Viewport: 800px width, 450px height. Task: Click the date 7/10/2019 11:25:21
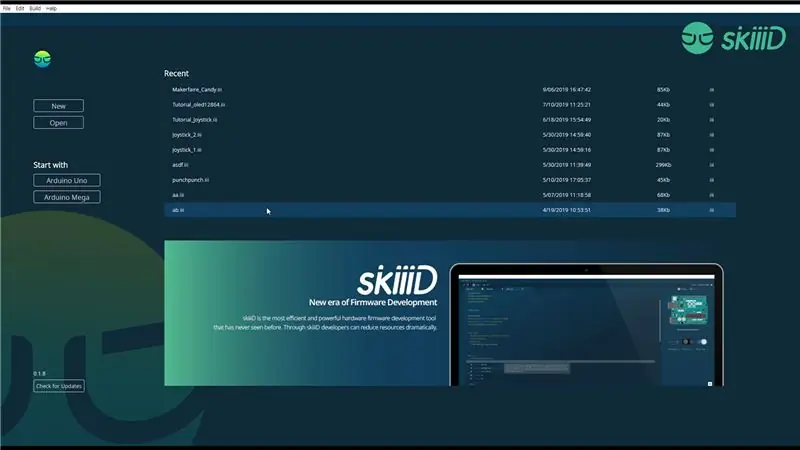(x=567, y=105)
